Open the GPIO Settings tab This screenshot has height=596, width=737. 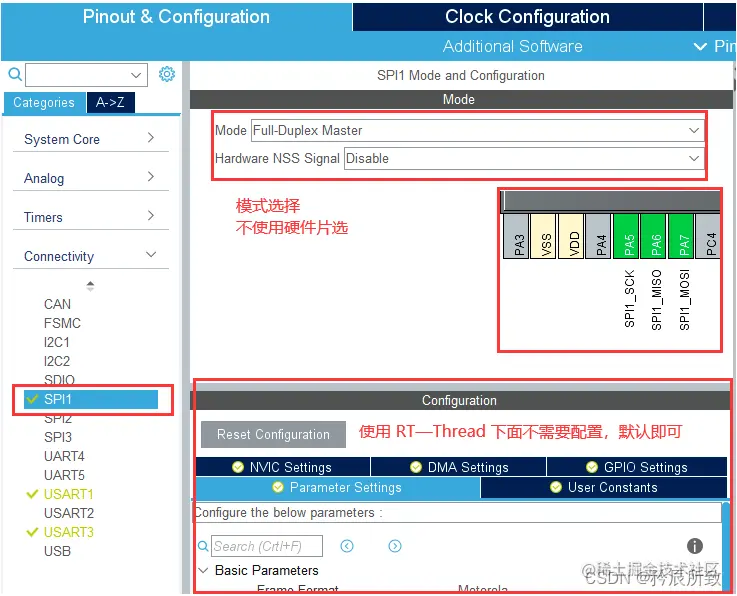pos(637,467)
